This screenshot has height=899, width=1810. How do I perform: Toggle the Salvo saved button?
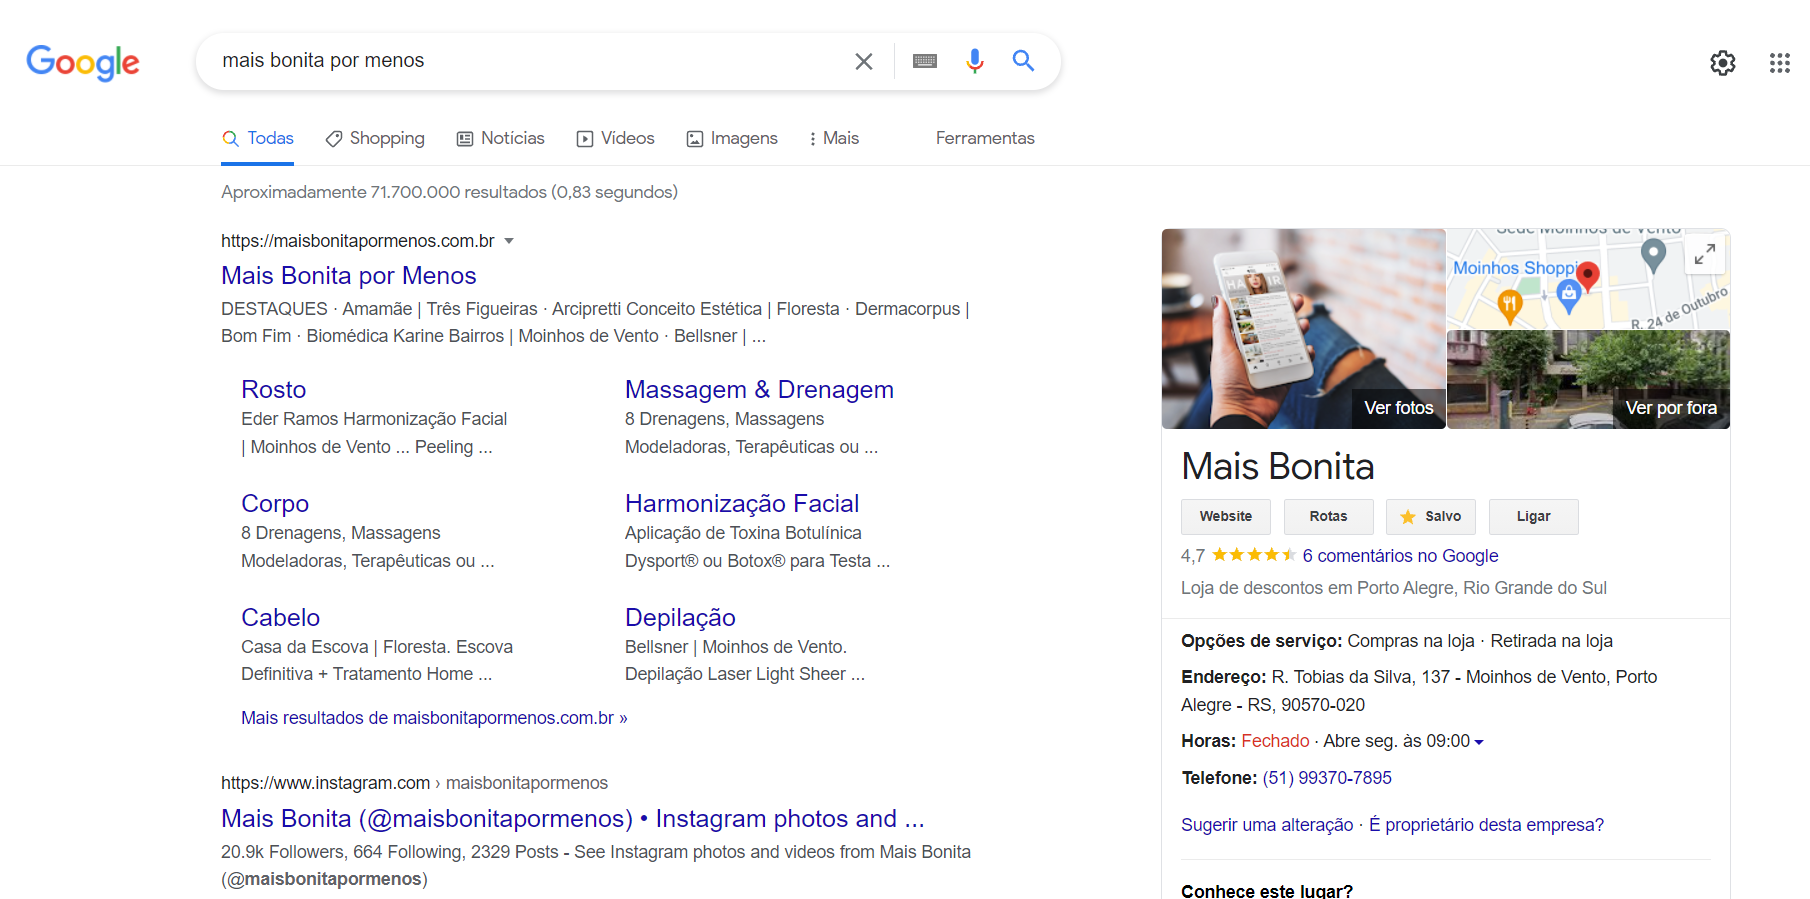point(1431,517)
